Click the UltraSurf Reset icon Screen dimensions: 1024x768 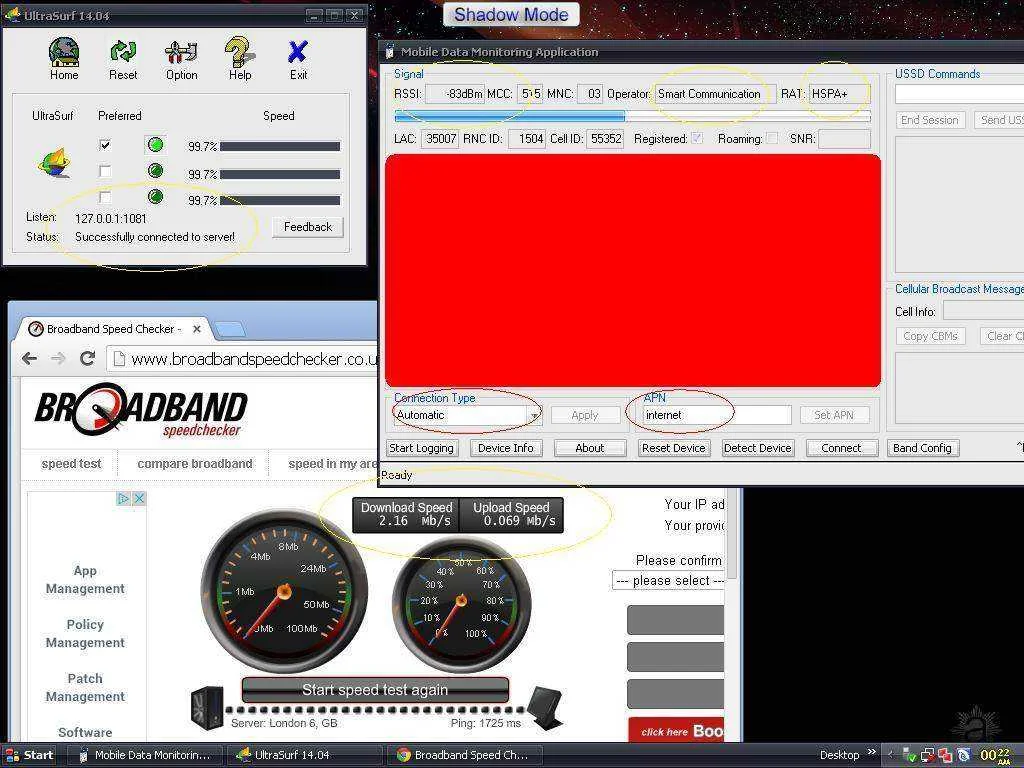[x=123, y=51]
